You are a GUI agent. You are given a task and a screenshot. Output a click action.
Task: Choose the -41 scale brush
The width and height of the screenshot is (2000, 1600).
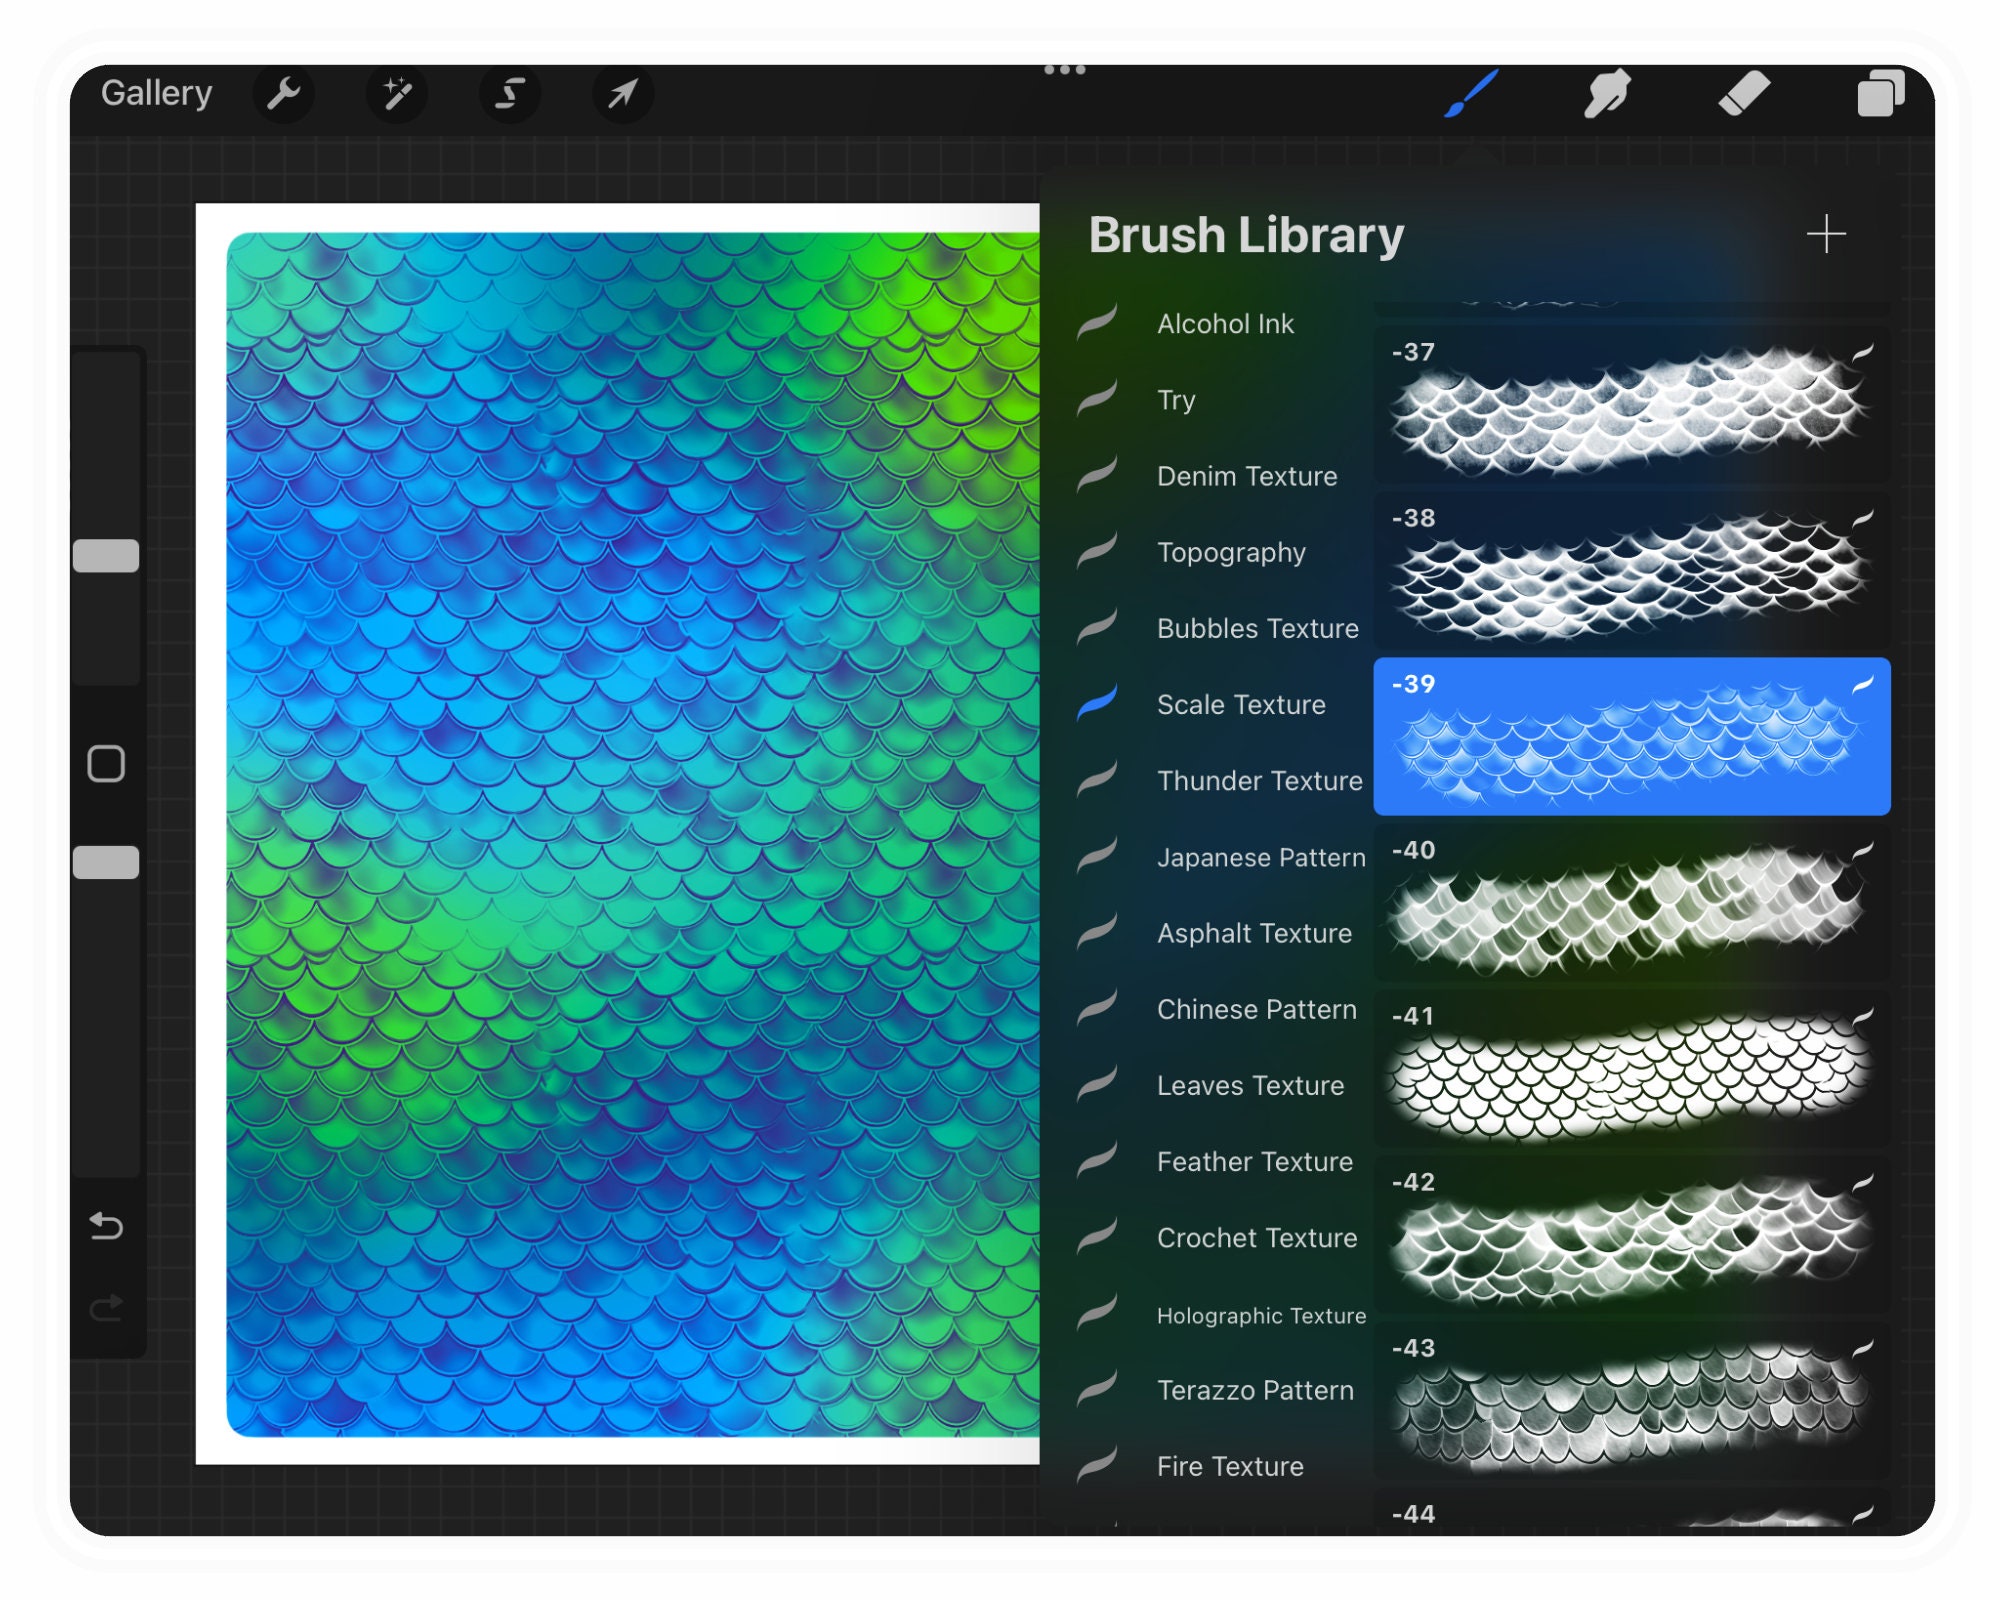[1631, 1068]
